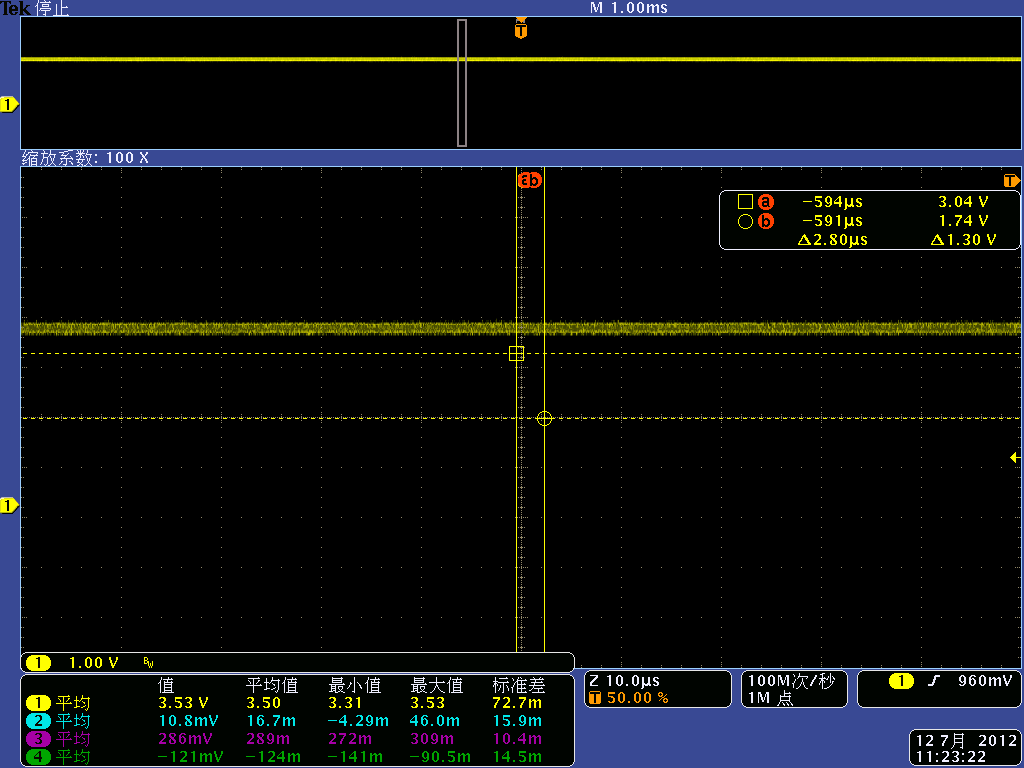Click the trigger level arrow on right edge

tap(1015, 457)
